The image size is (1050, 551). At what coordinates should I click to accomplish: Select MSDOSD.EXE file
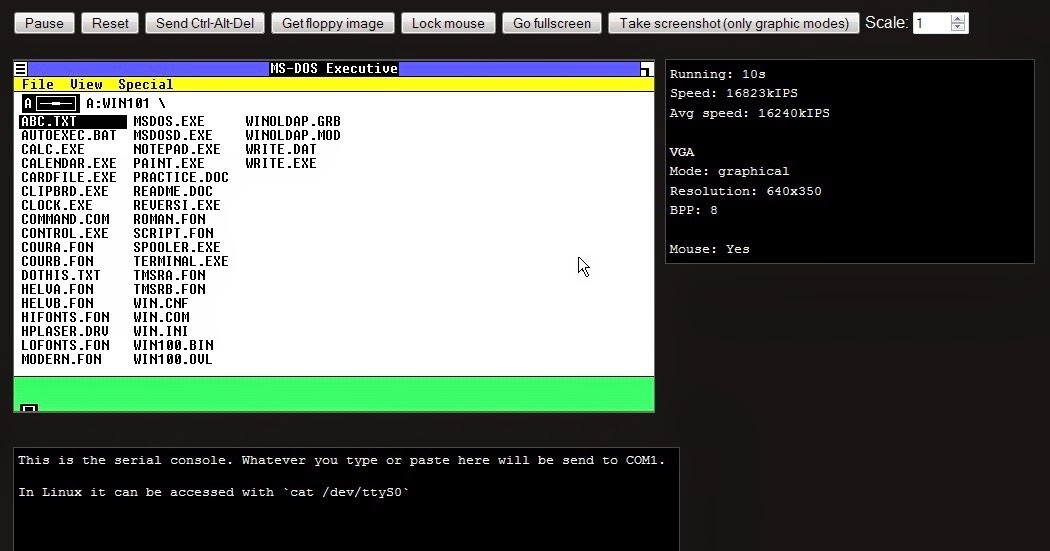coord(173,135)
